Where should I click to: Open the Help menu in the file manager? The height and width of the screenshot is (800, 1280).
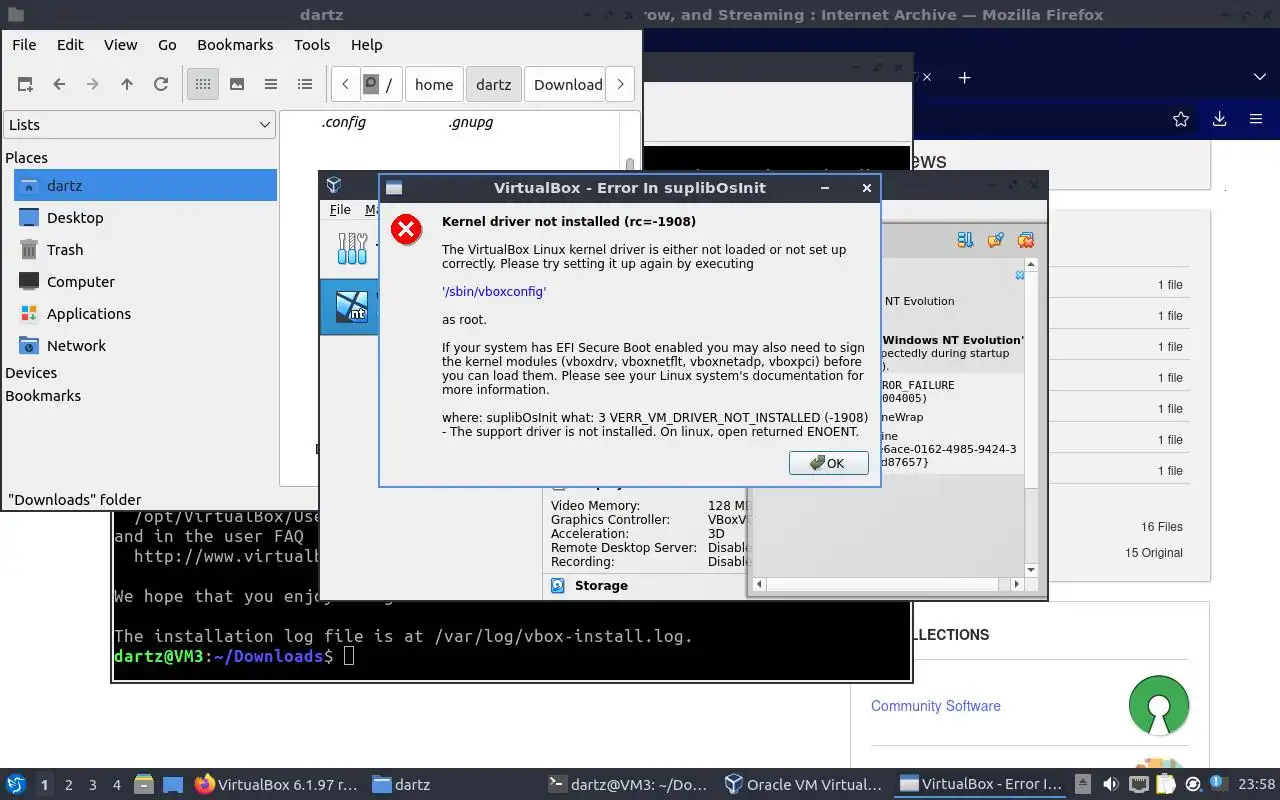point(366,45)
